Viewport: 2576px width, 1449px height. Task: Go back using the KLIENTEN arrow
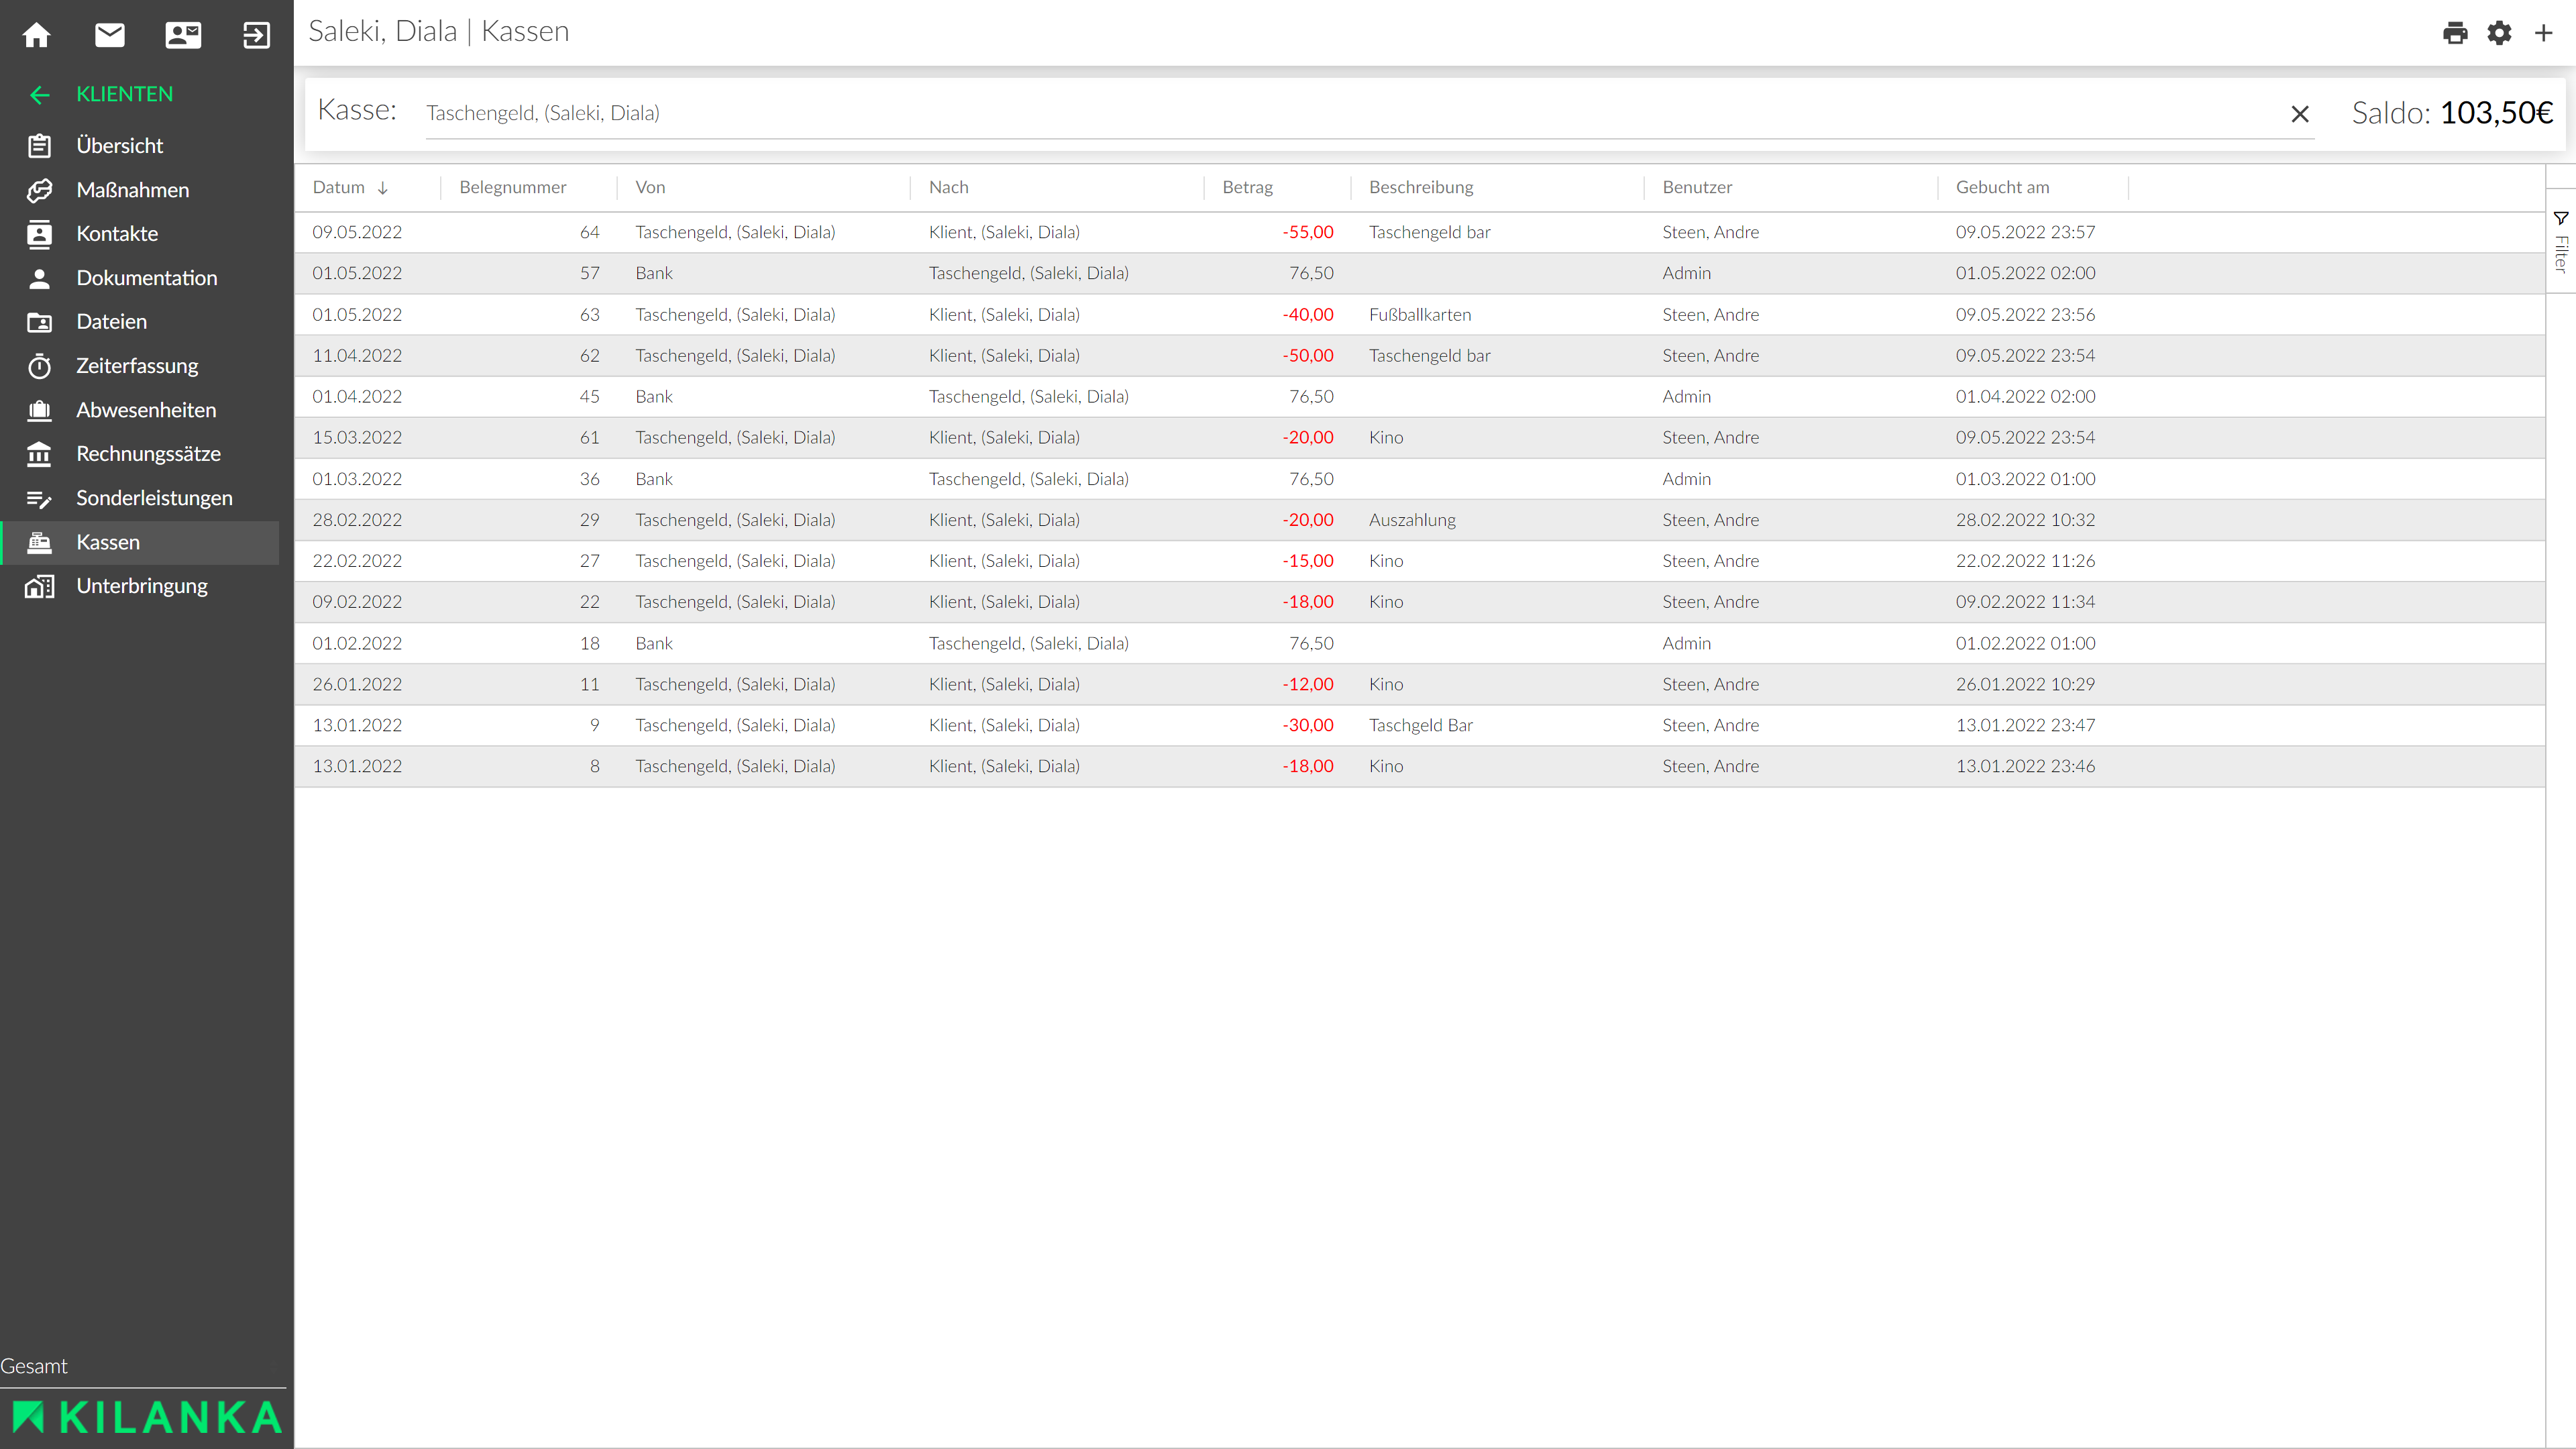[40, 95]
